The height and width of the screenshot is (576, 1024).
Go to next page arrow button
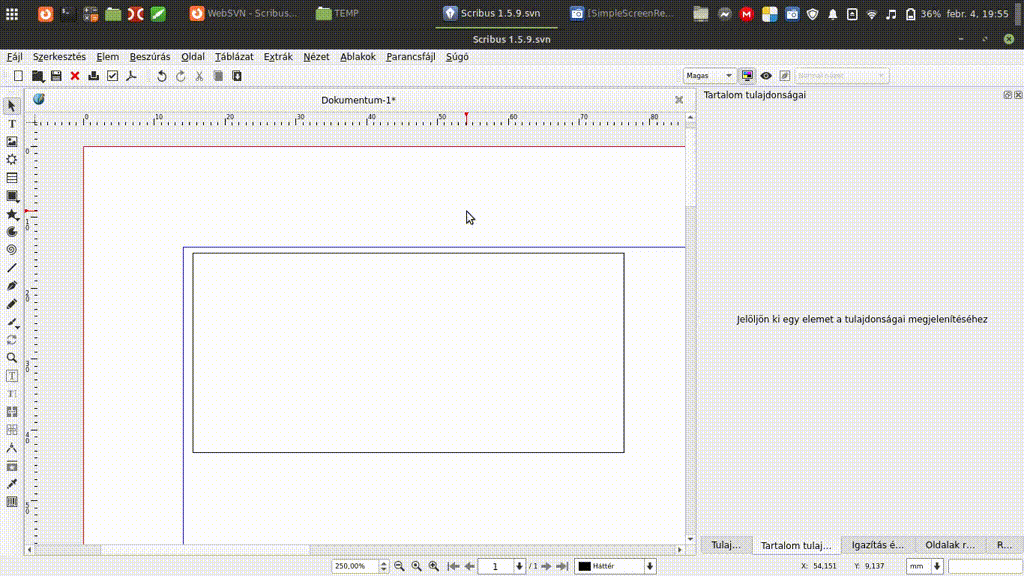coord(545,566)
